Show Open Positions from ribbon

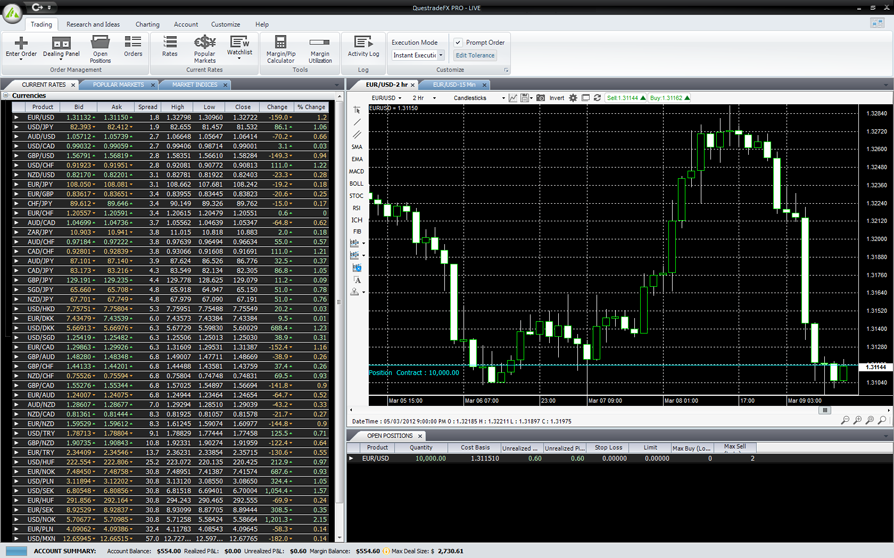click(100, 49)
